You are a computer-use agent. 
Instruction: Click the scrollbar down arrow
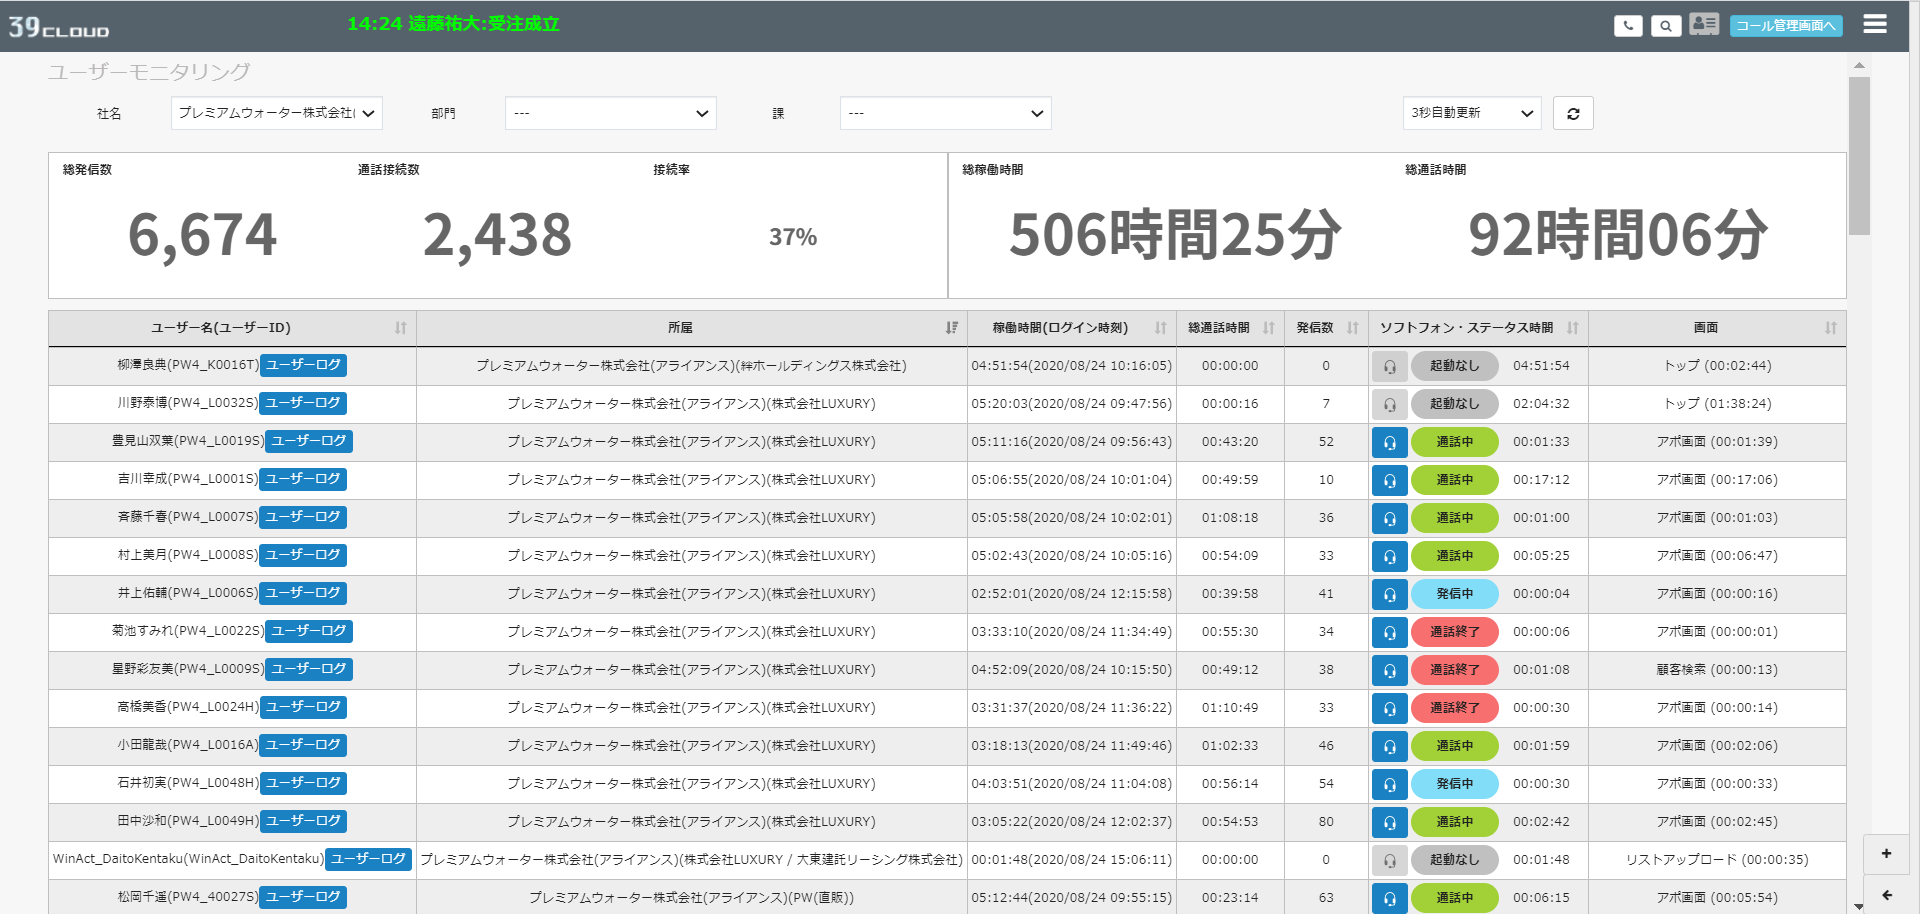click(1859, 906)
